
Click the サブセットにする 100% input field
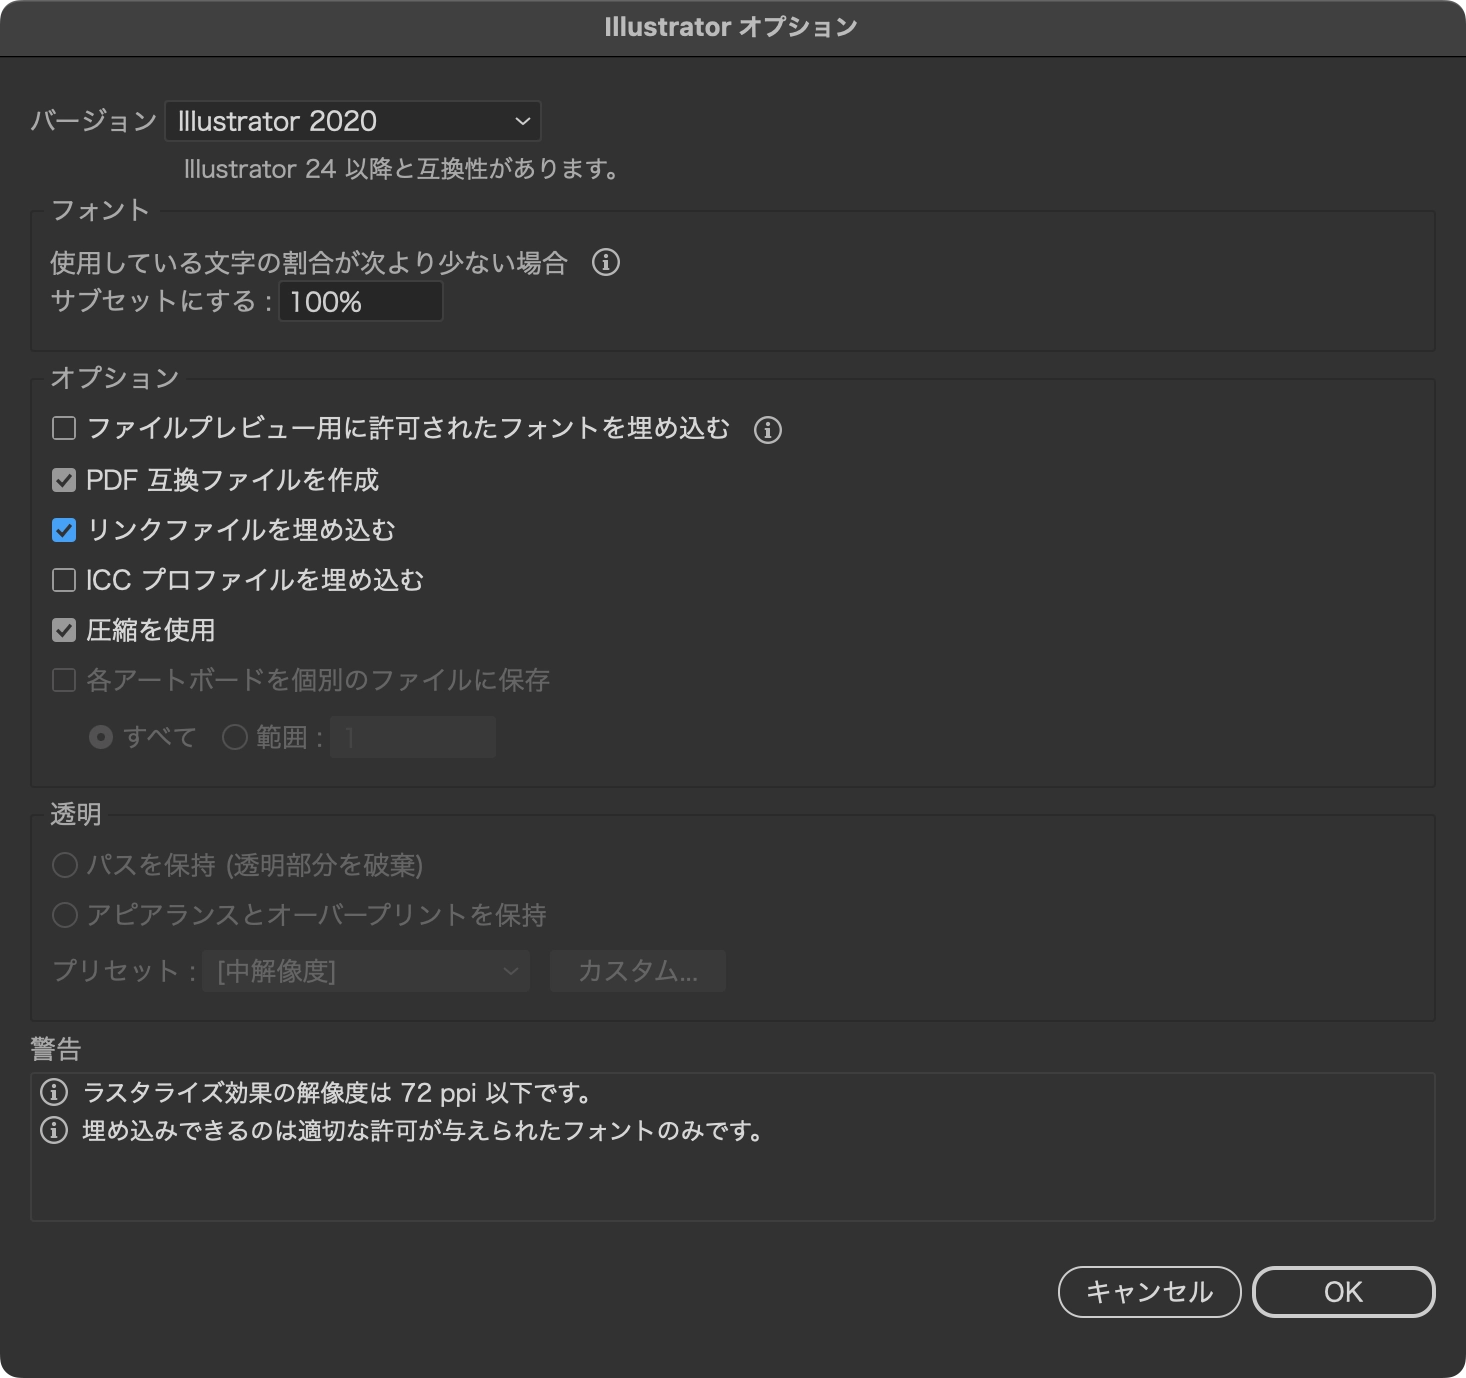point(360,301)
